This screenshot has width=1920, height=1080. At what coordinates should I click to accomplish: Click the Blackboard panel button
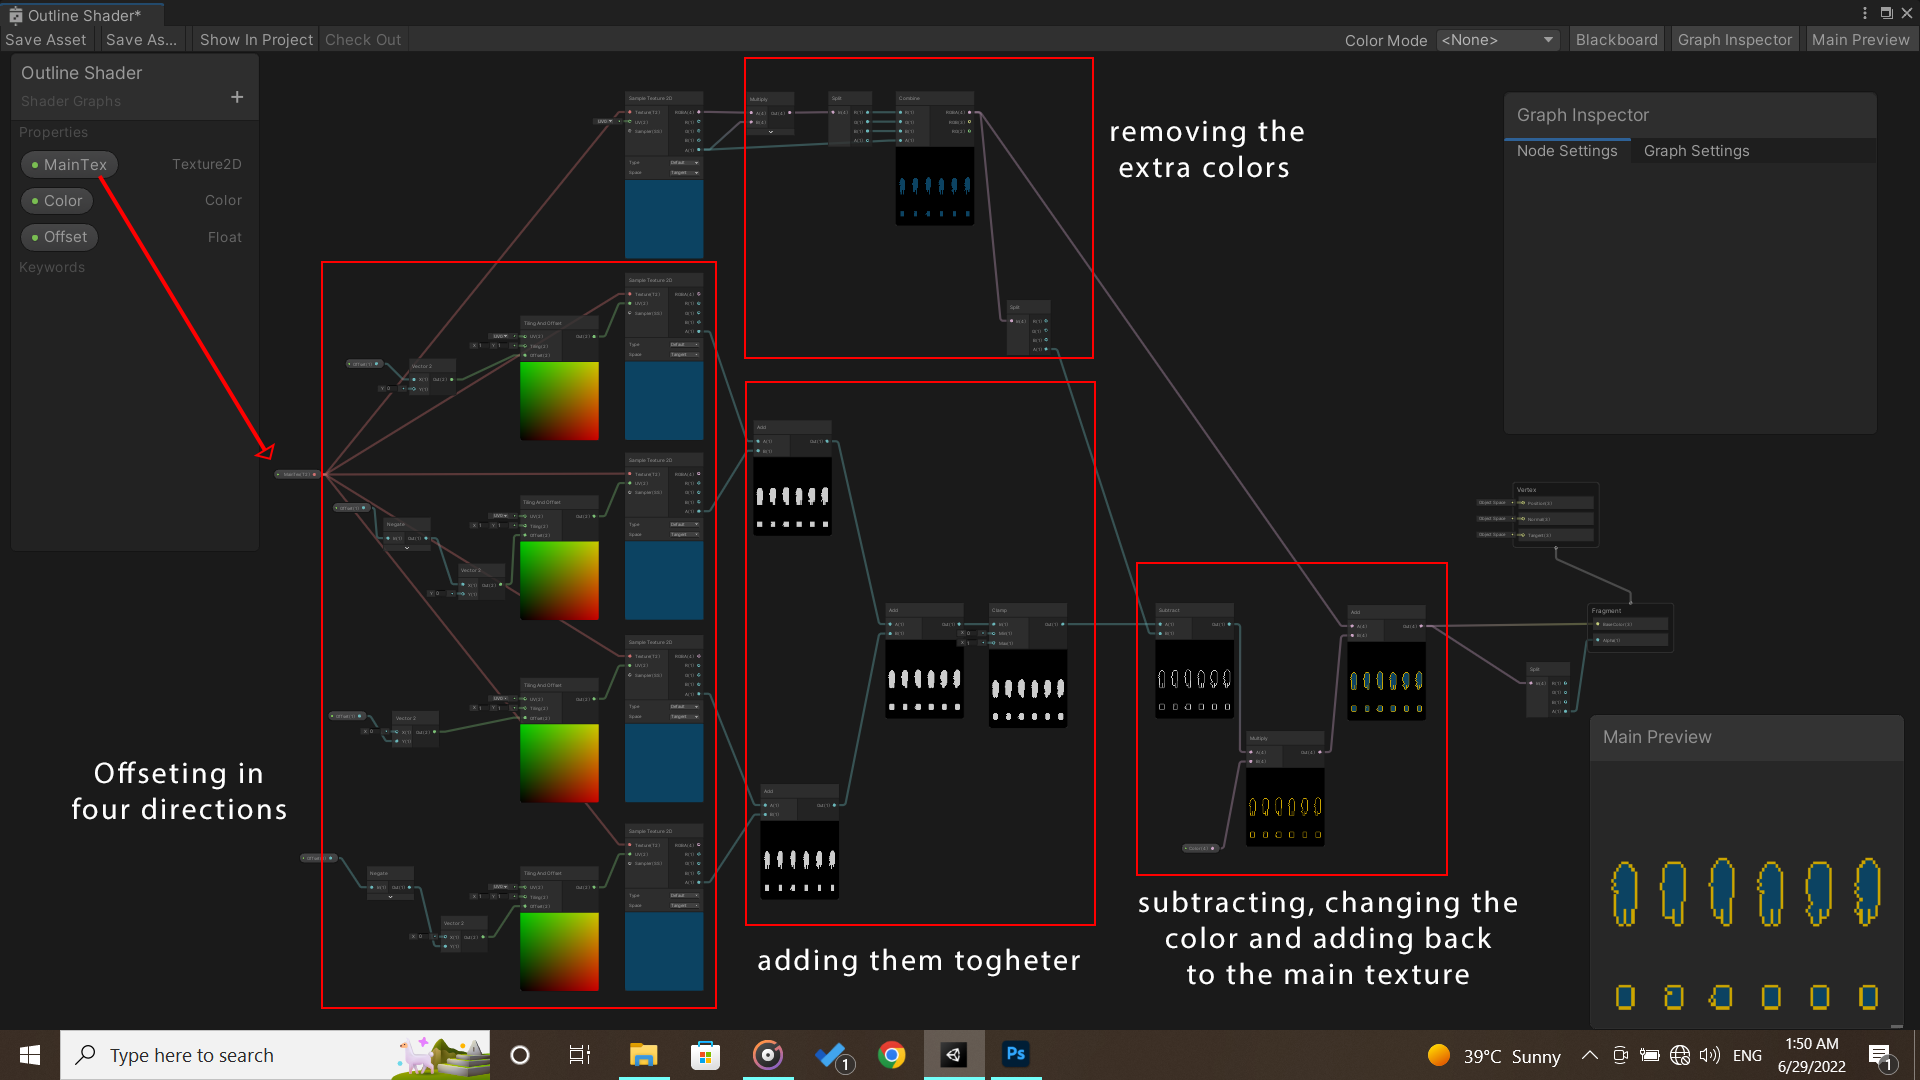[1614, 38]
